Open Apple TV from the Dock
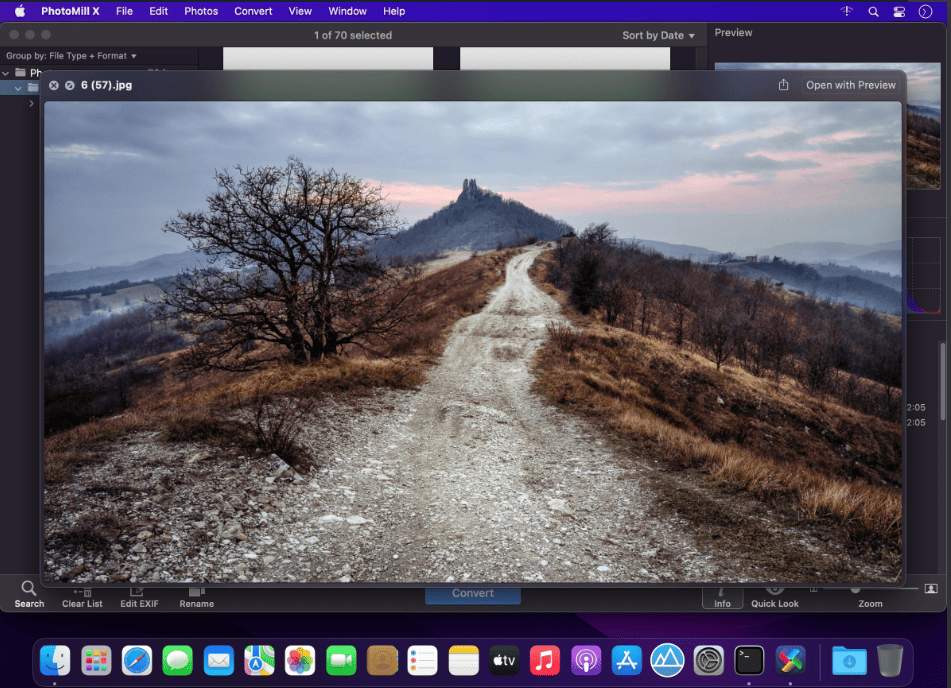The height and width of the screenshot is (688, 951). point(504,660)
